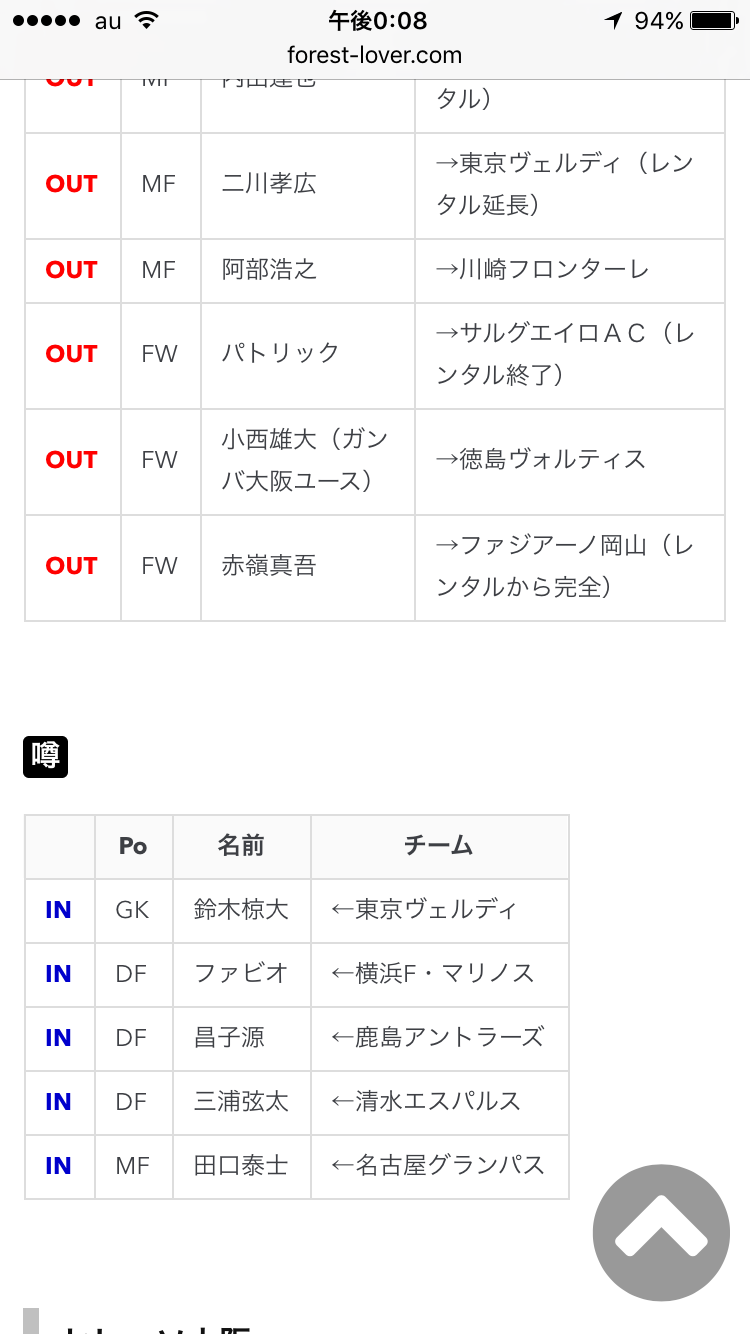Tap the チーム column header

click(x=439, y=846)
